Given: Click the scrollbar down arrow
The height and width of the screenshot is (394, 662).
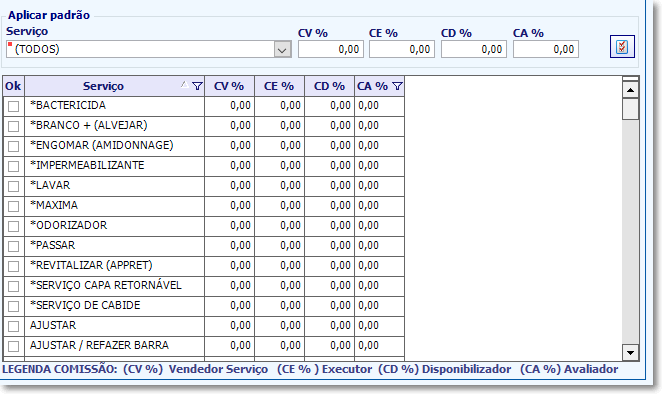Looking at the screenshot, I should (x=630, y=353).
